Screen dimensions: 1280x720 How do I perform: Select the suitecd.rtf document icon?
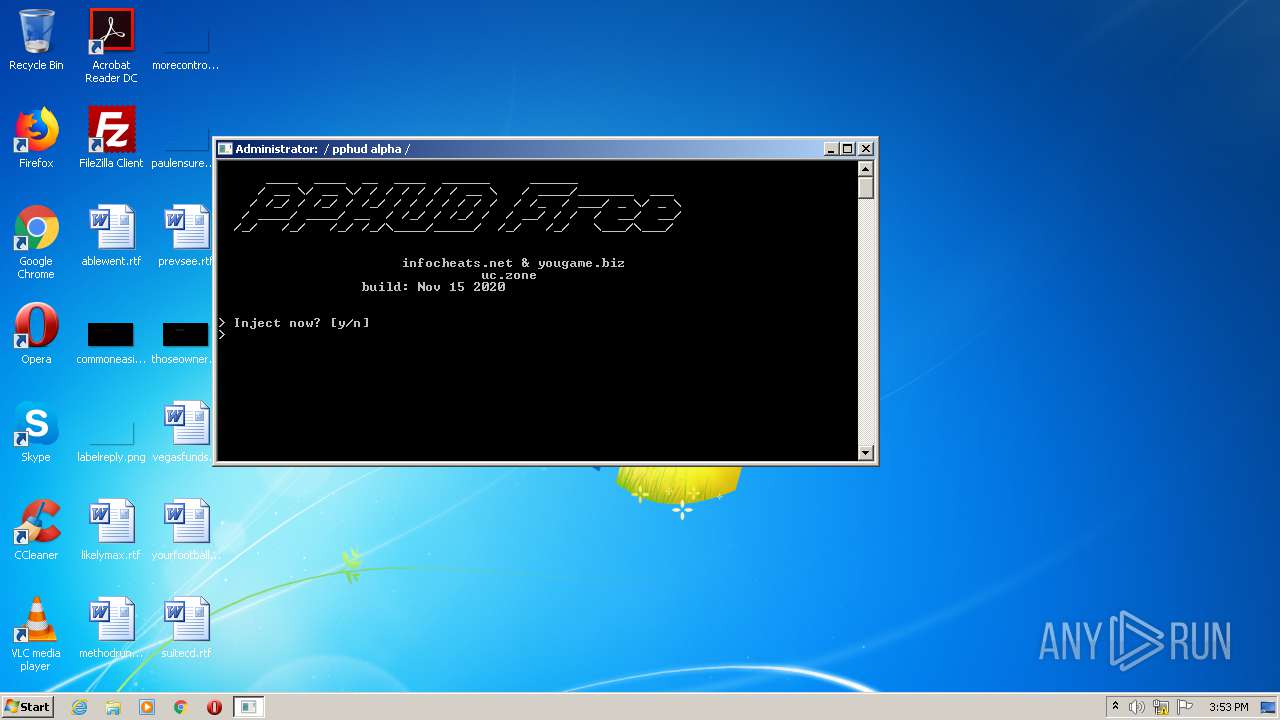pos(185,628)
